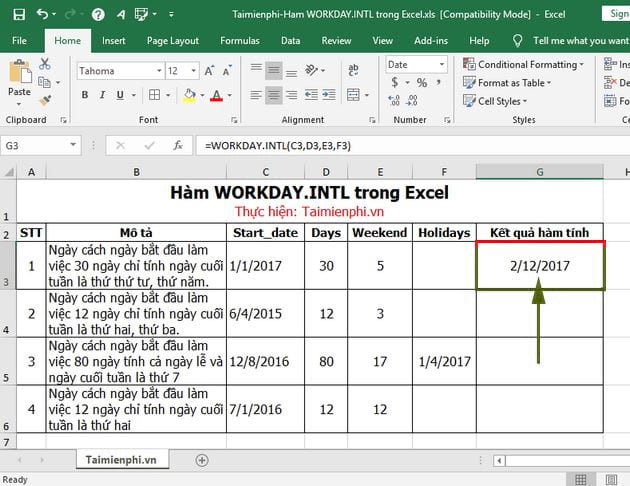630x486 pixels.
Task: Click the Insert Function fx icon
Action: 178,145
